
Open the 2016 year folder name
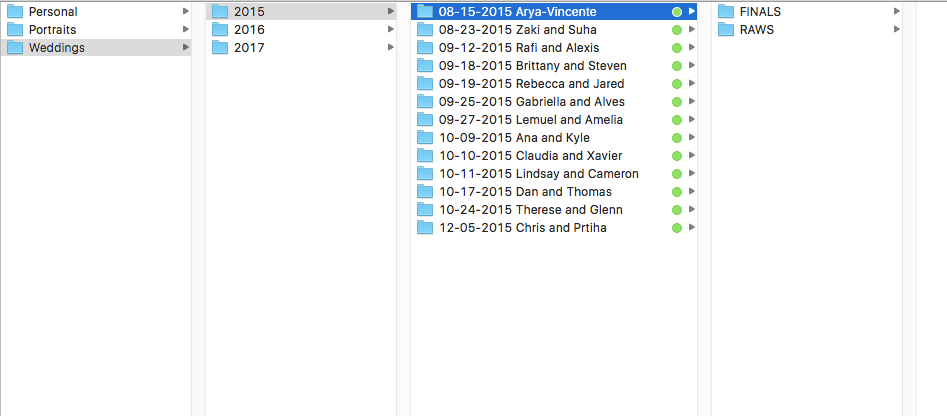(x=249, y=30)
